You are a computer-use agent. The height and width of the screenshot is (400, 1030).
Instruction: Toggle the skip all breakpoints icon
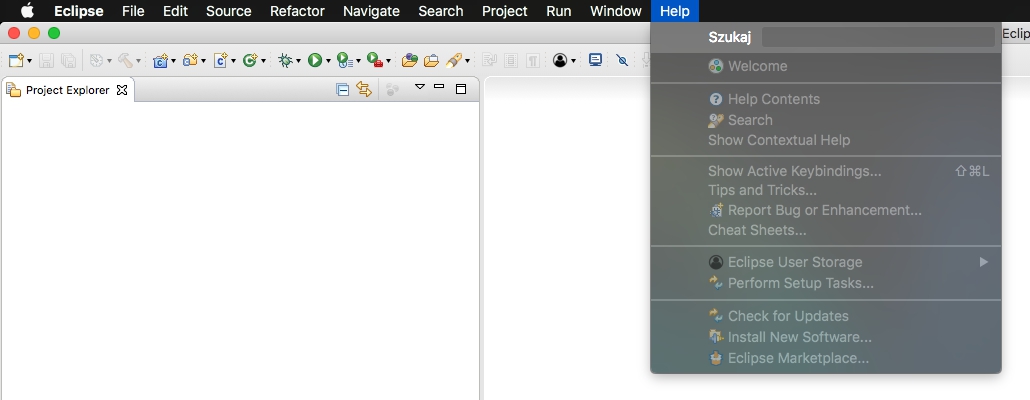[622, 61]
